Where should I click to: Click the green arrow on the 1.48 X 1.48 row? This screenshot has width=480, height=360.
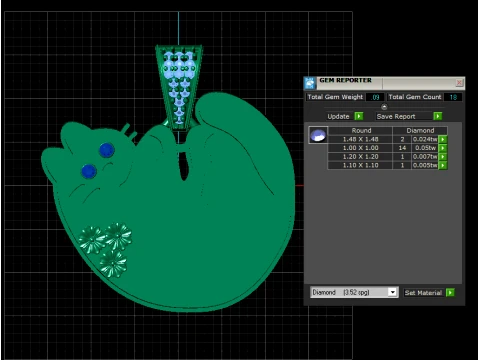tap(443, 139)
